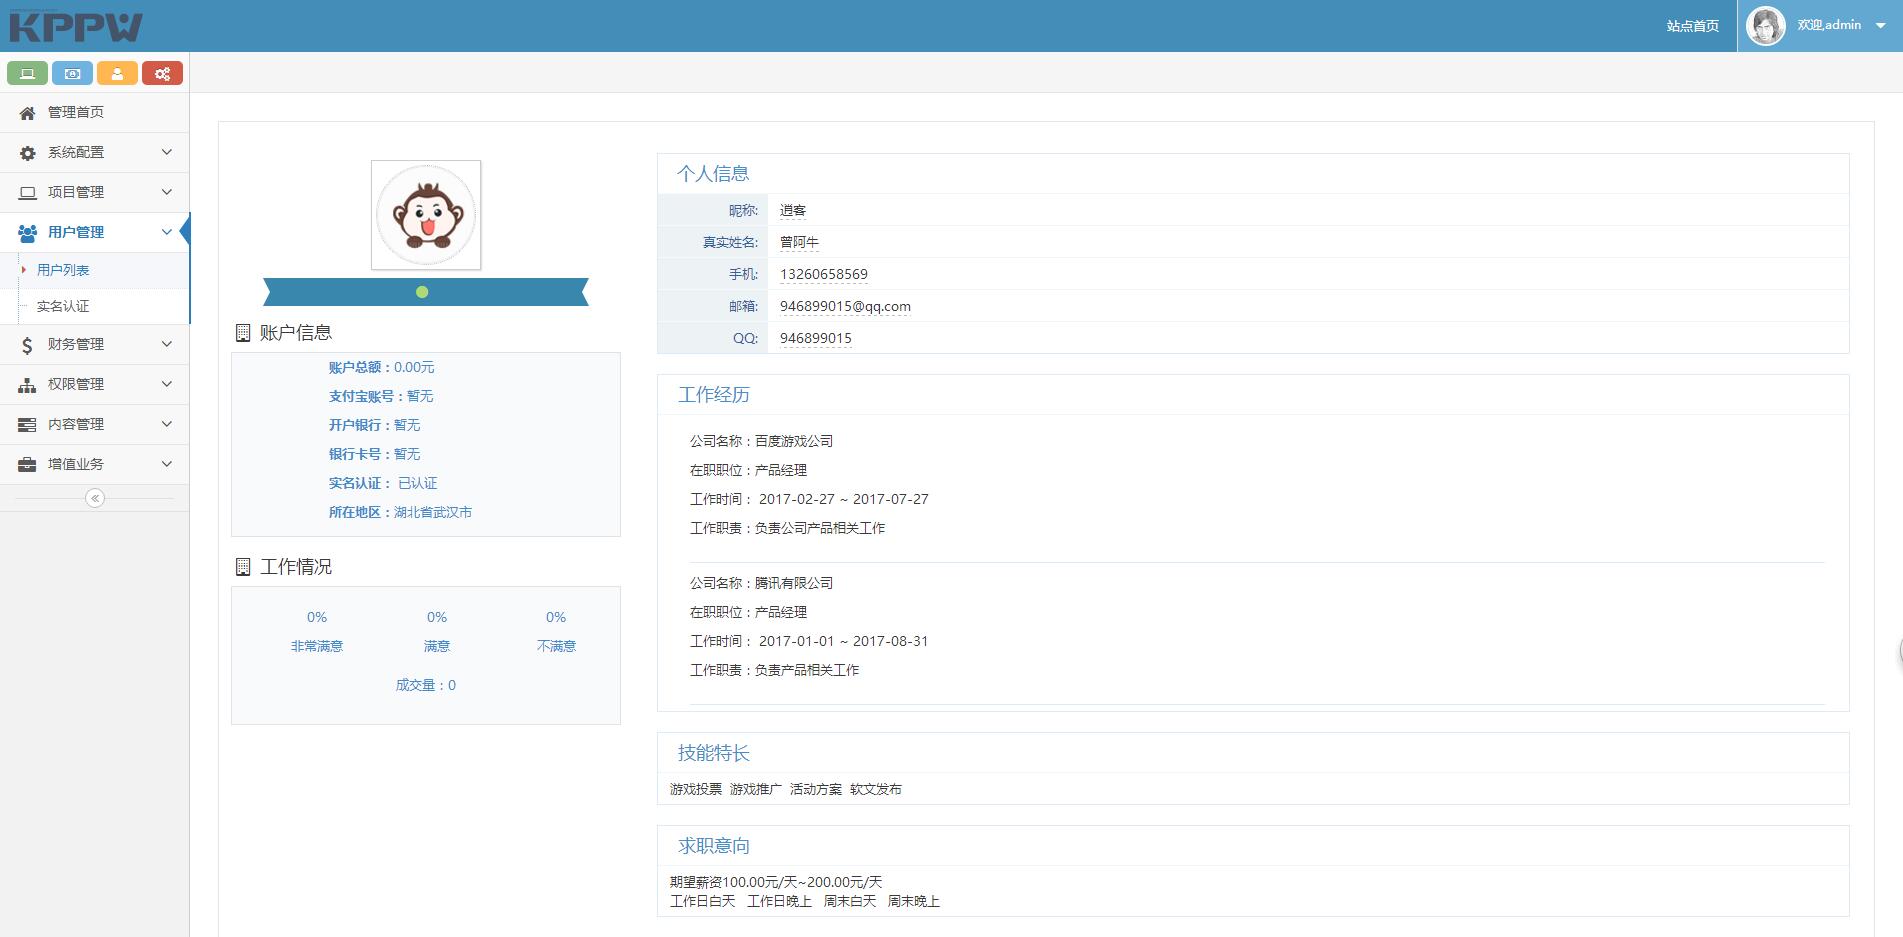Expand the 系统配置 menu chevron
The width and height of the screenshot is (1903, 937).
click(167, 152)
